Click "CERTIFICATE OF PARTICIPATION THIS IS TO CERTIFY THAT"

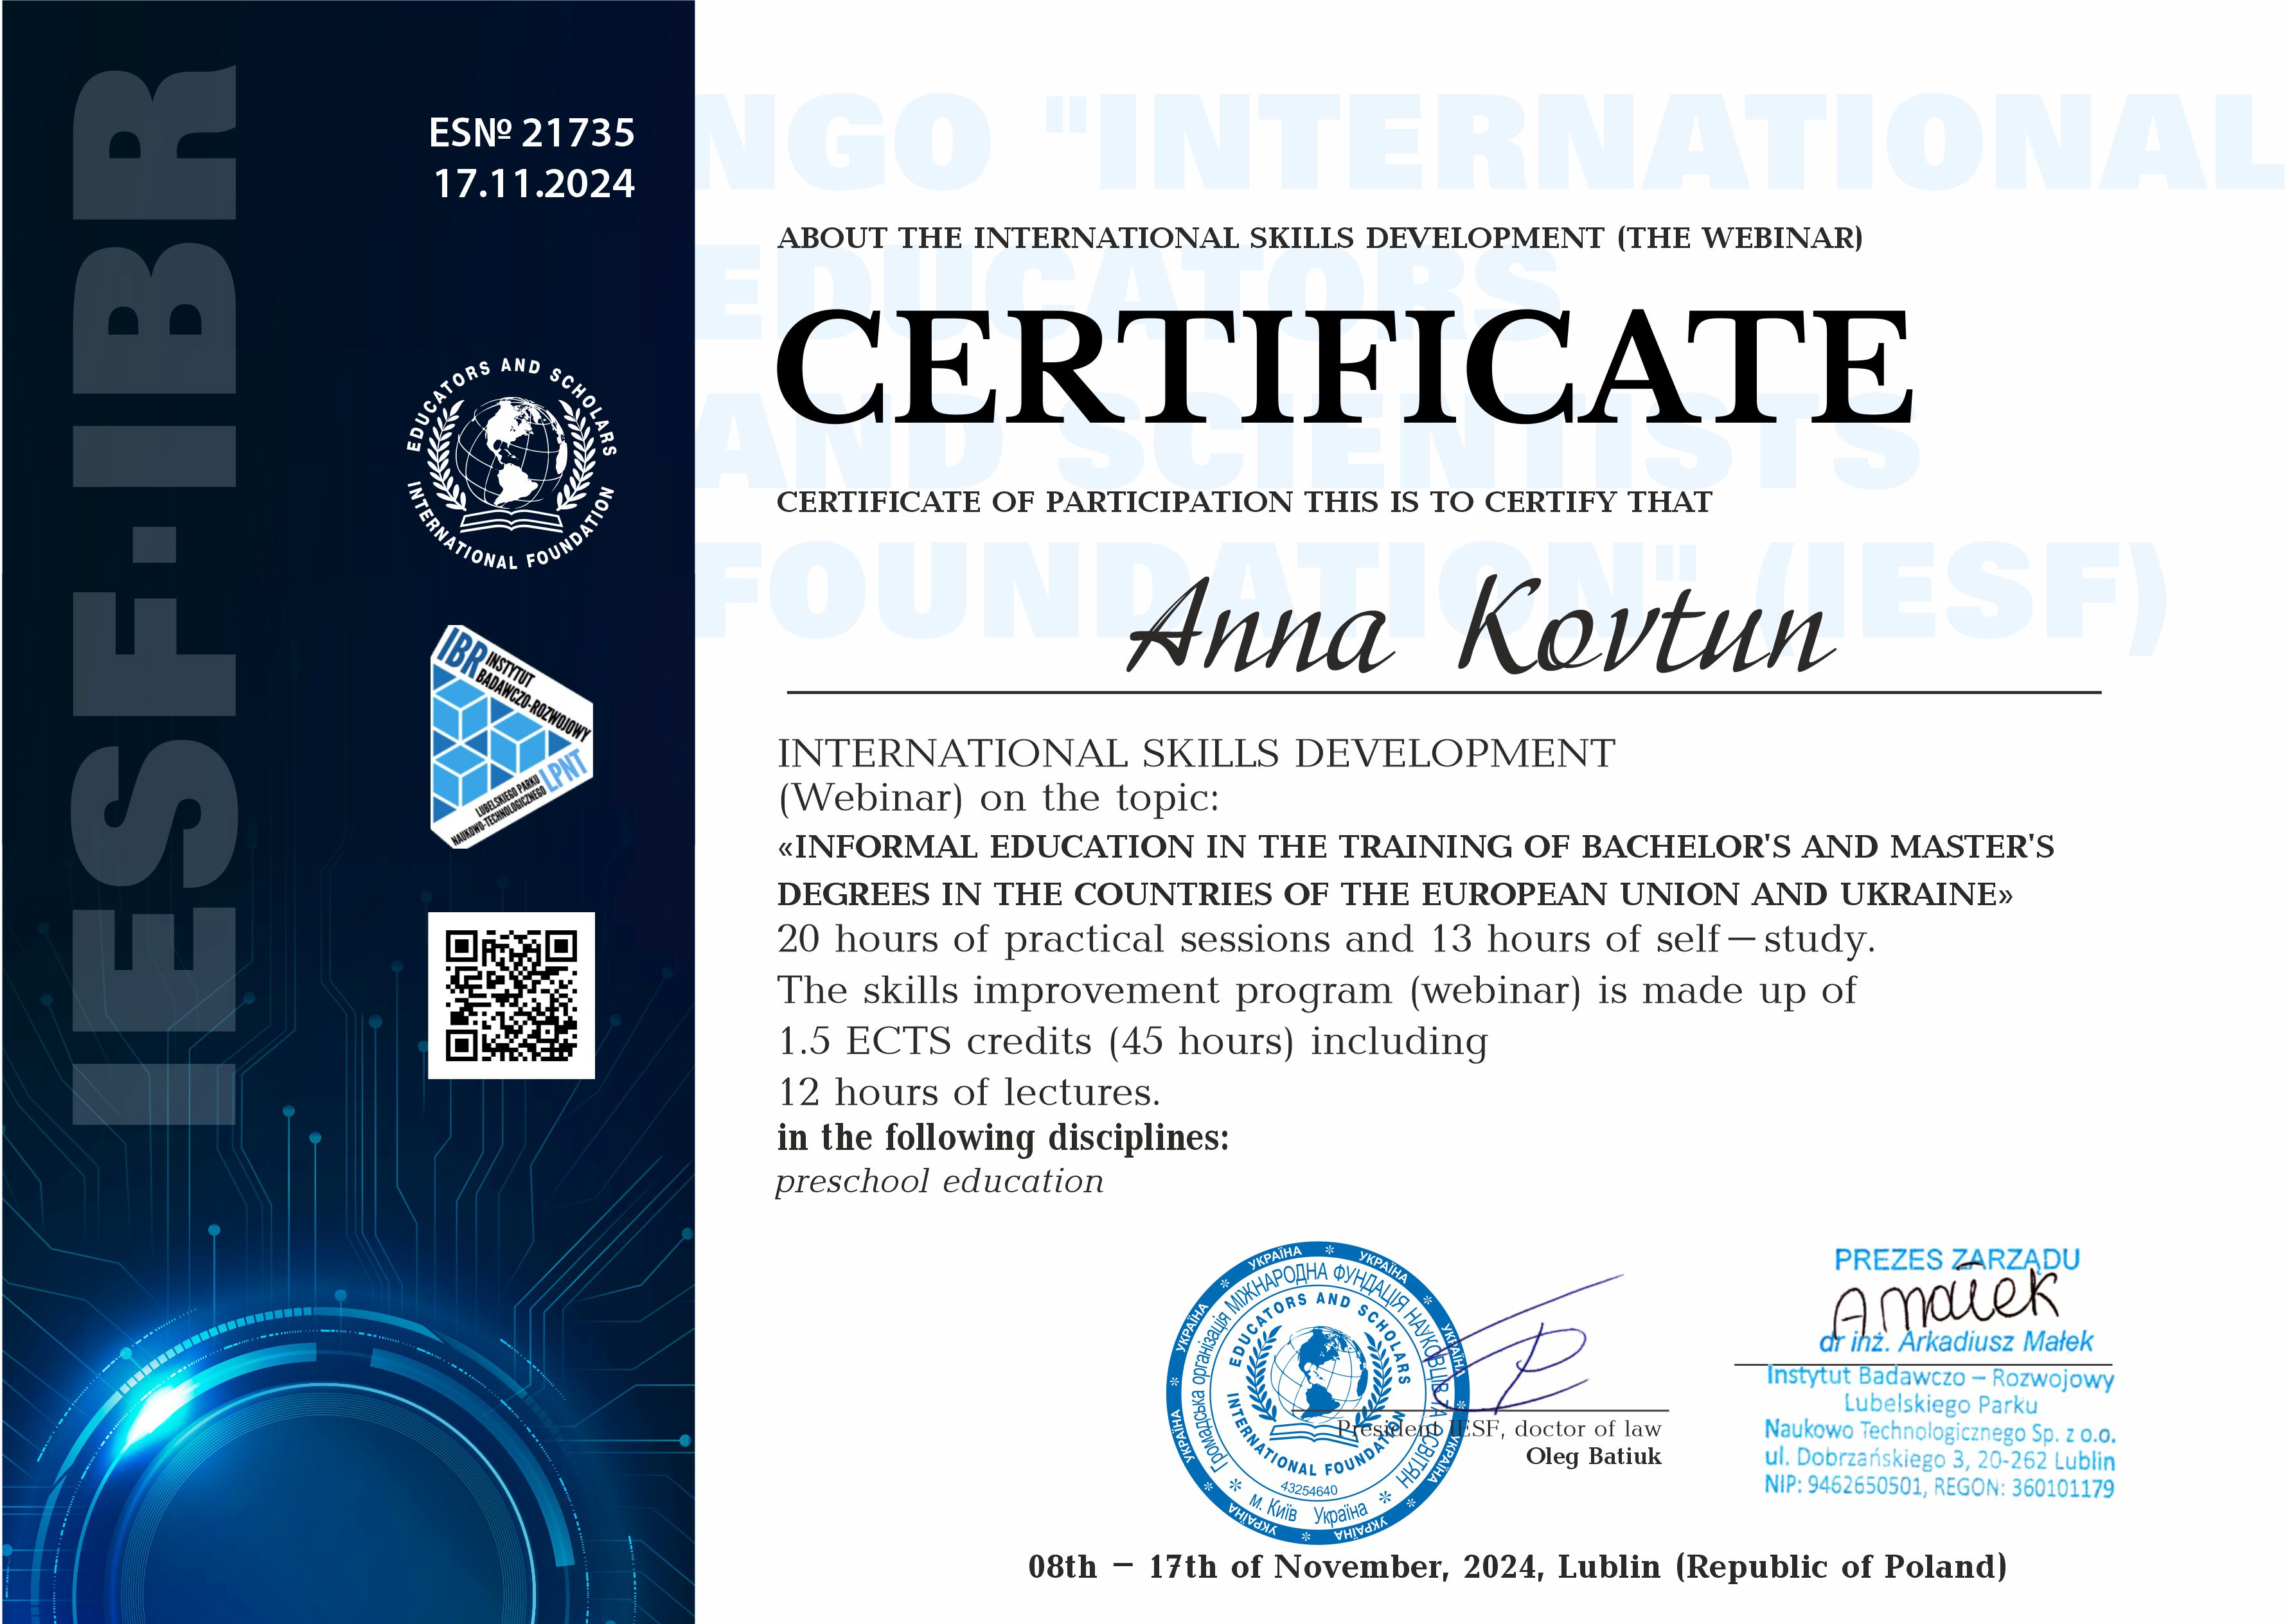[1244, 502]
